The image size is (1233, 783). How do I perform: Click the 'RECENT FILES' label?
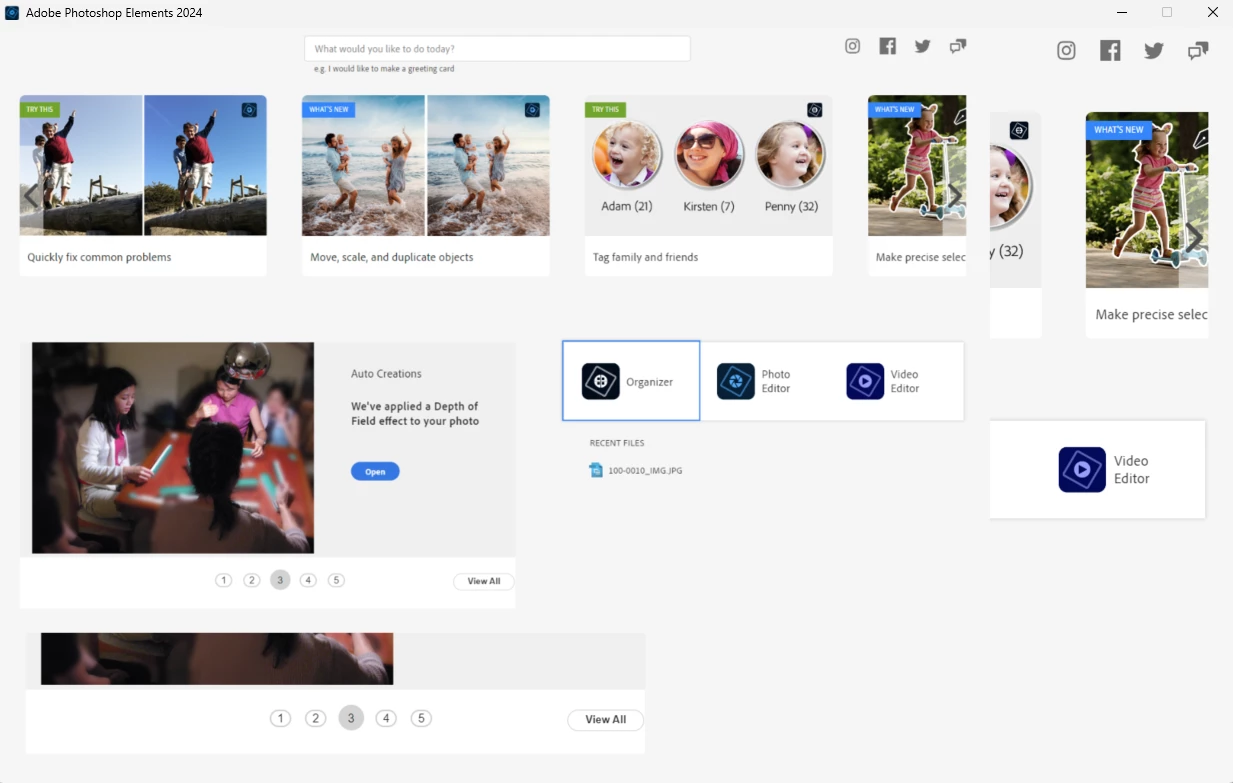617,443
